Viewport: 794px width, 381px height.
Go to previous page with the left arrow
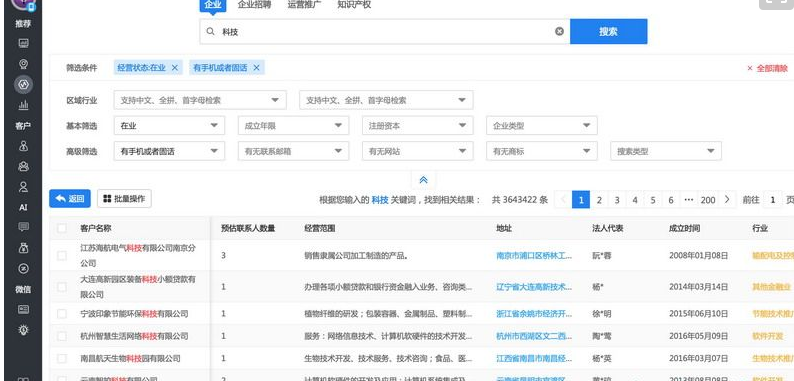(563, 200)
